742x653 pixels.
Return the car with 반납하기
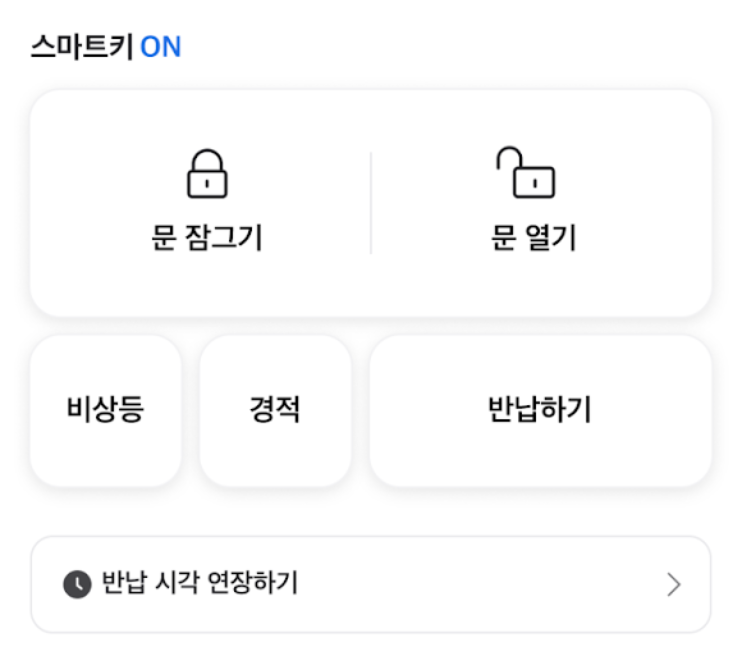point(540,411)
